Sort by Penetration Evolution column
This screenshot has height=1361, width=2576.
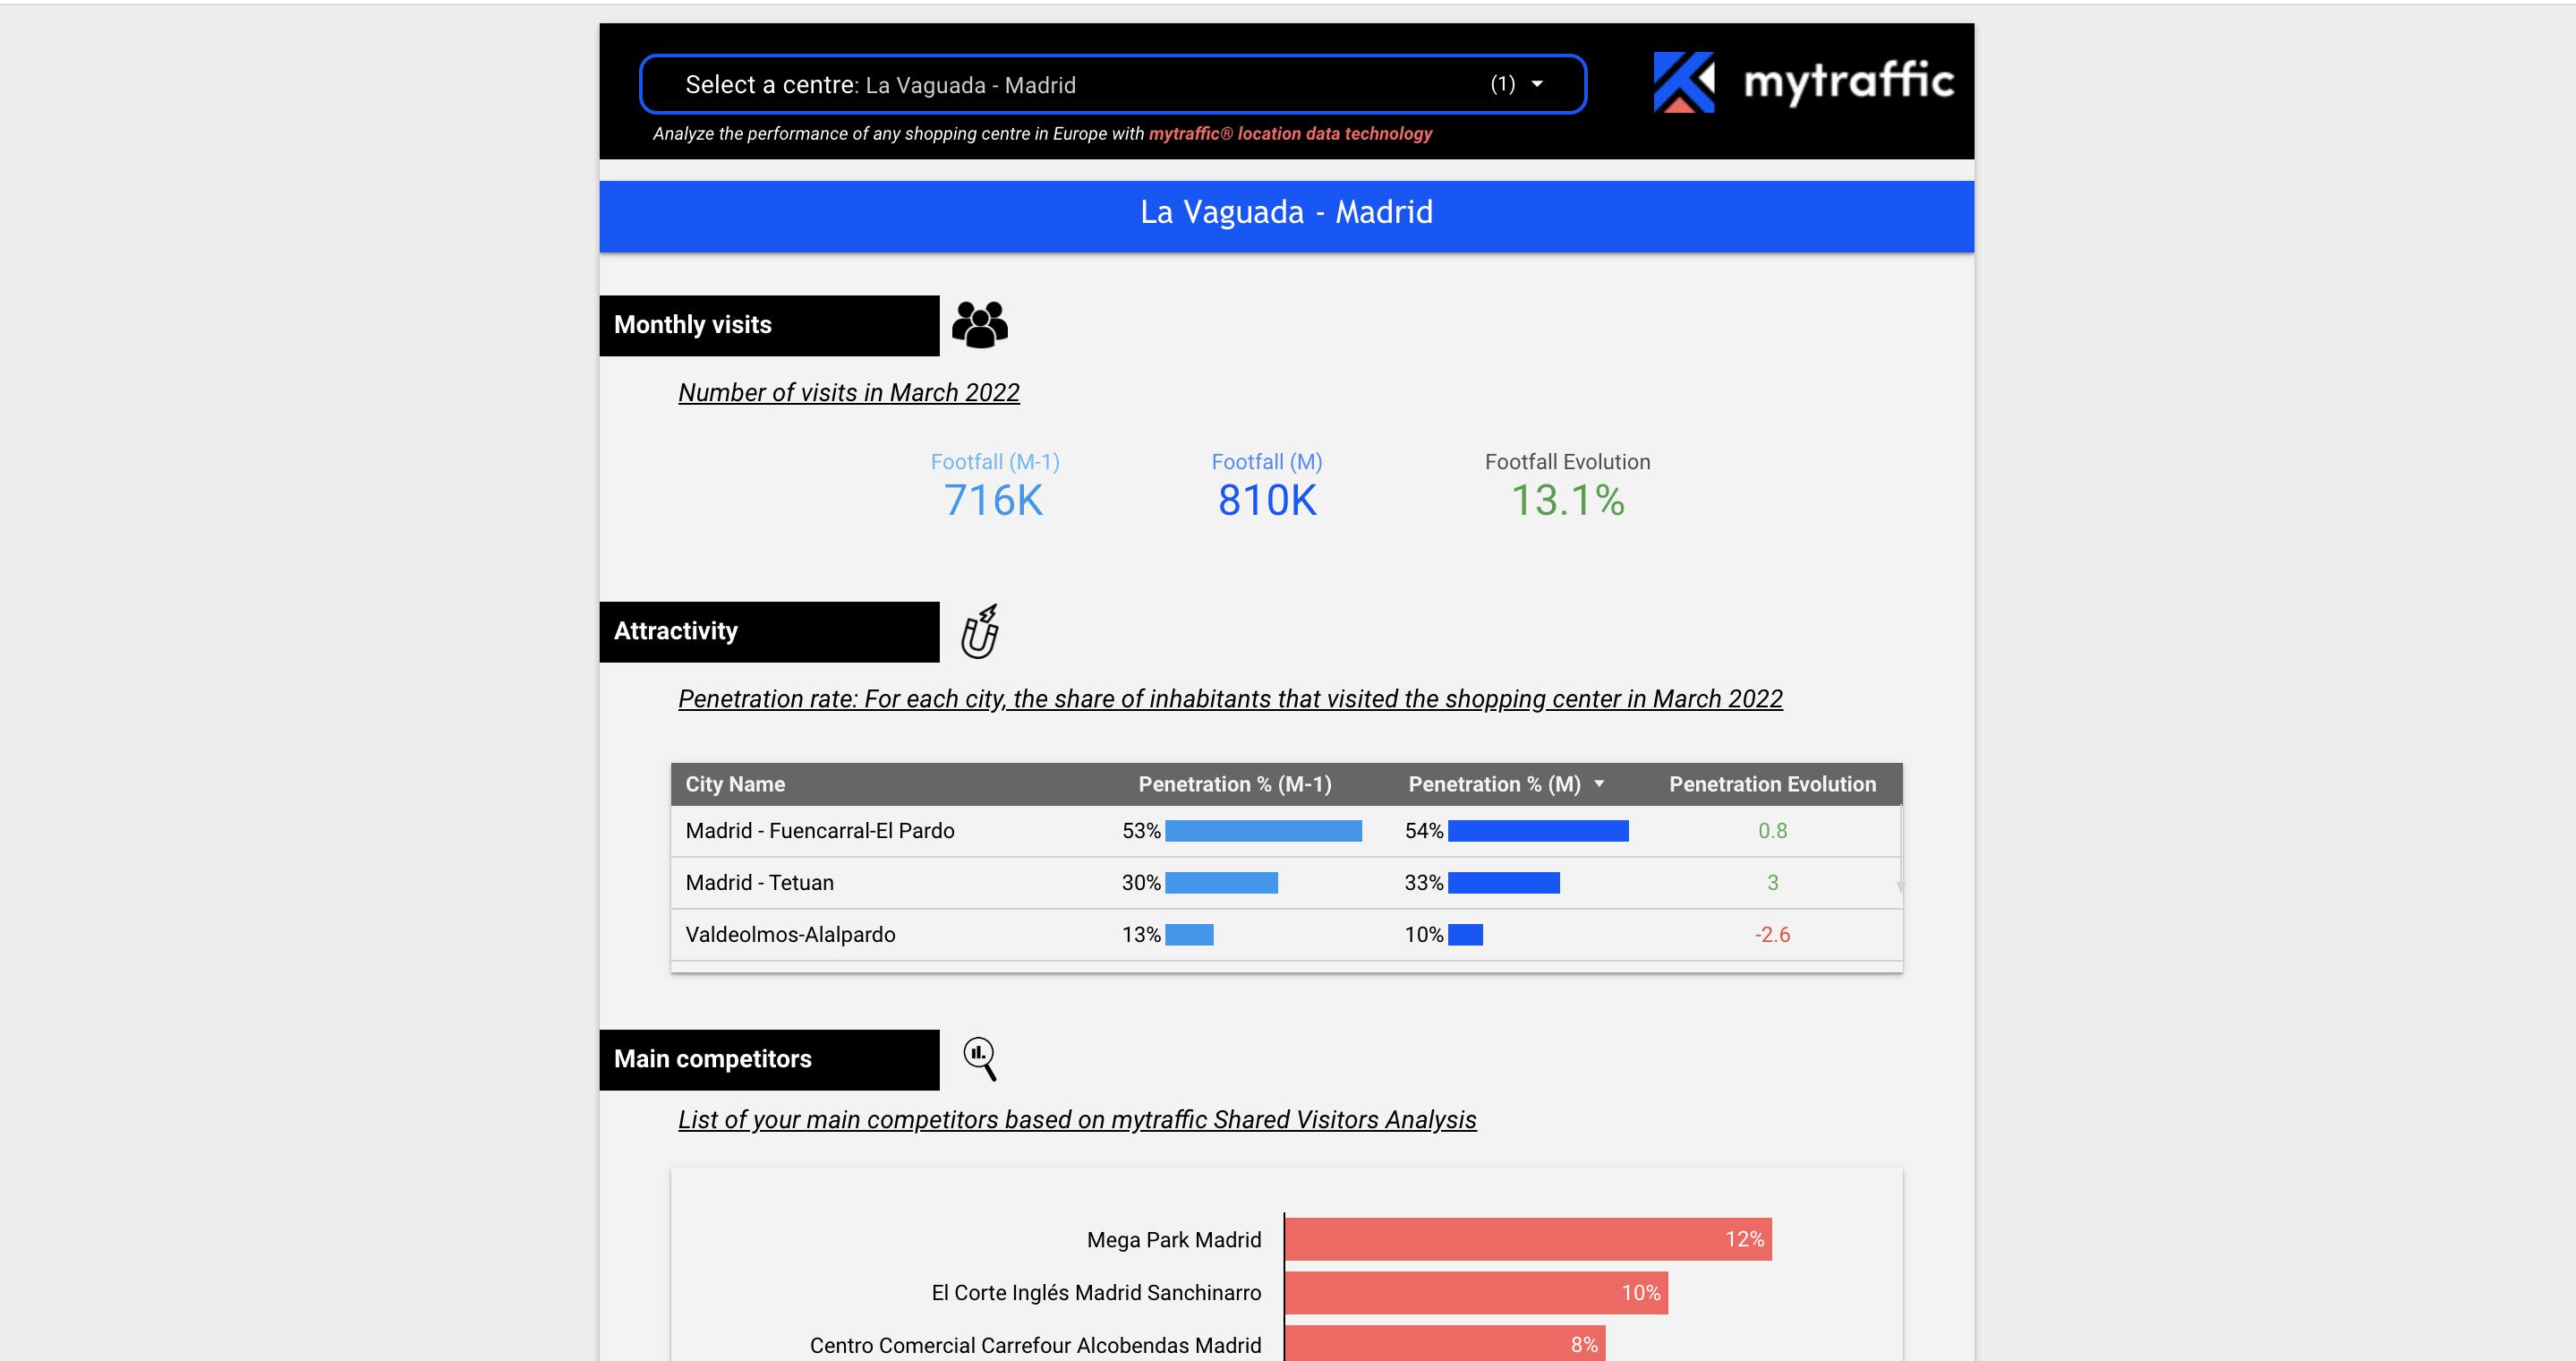(1772, 784)
